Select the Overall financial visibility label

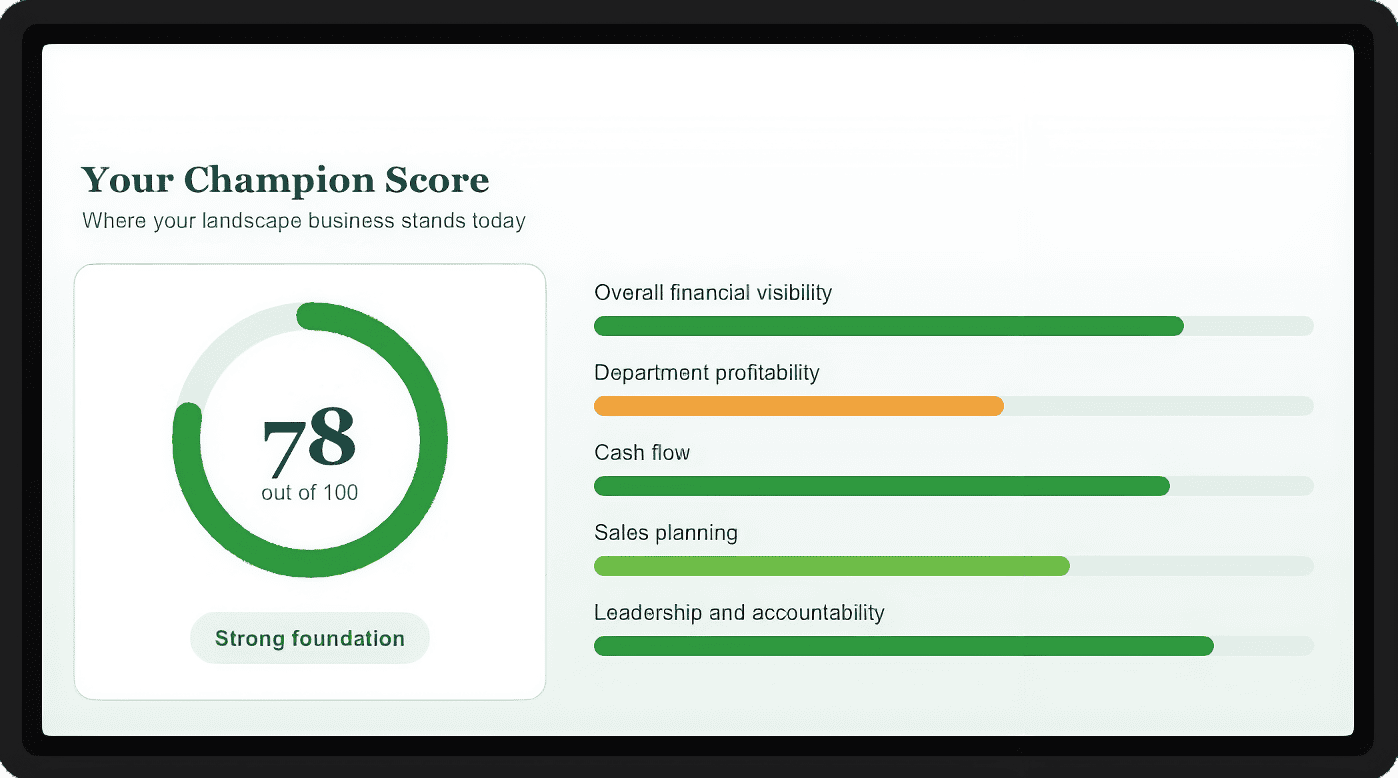click(713, 293)
